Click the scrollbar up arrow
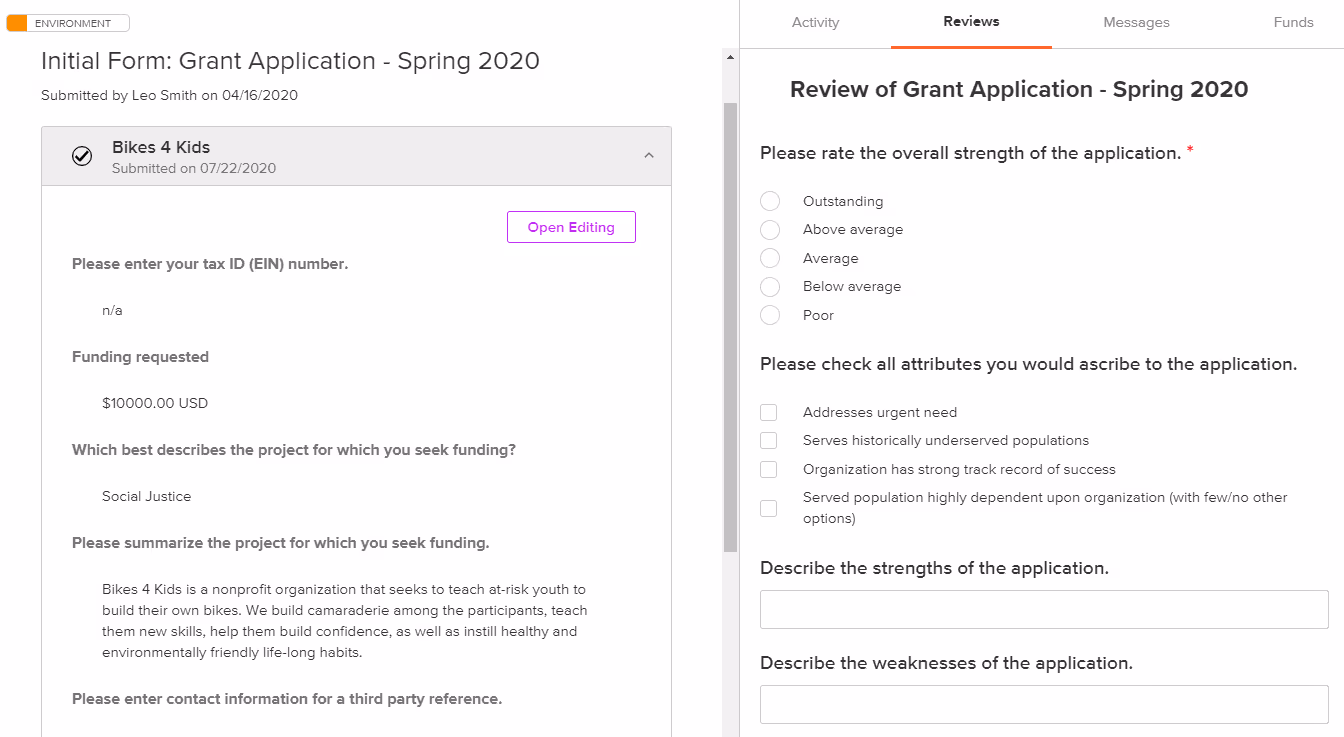 pos(730,58)
